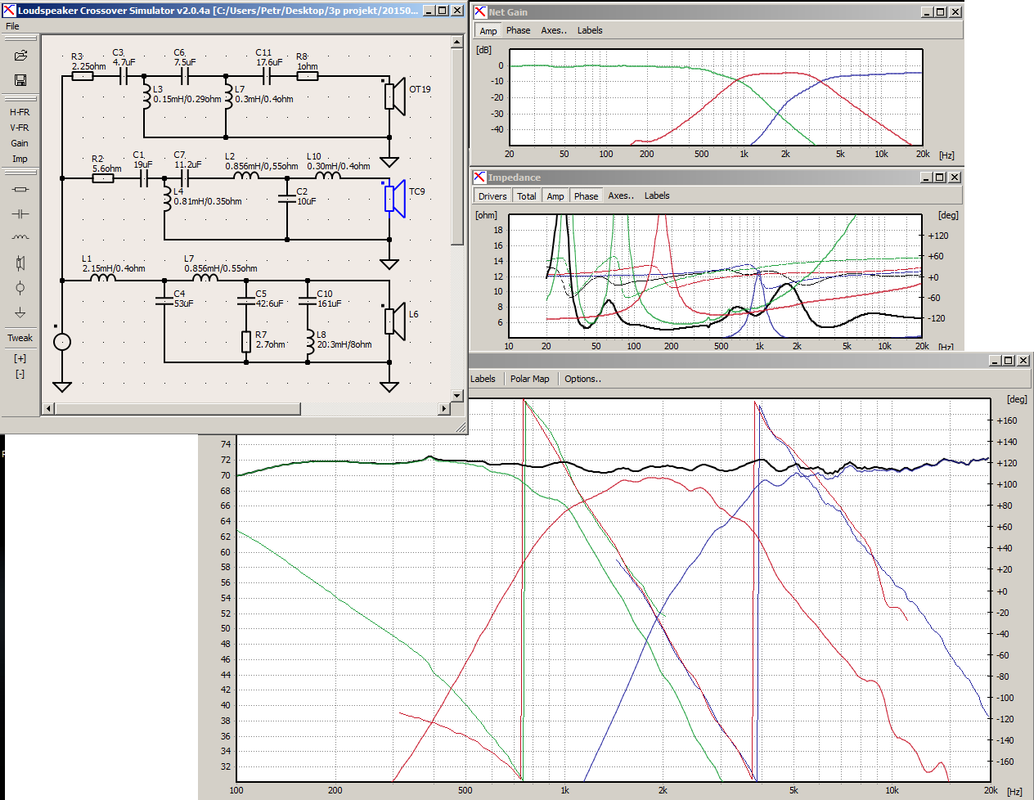Switch to Phase tab in Net Gain window
The width and height of the screenshot is (1034, 800).
(x=518, y=30)
